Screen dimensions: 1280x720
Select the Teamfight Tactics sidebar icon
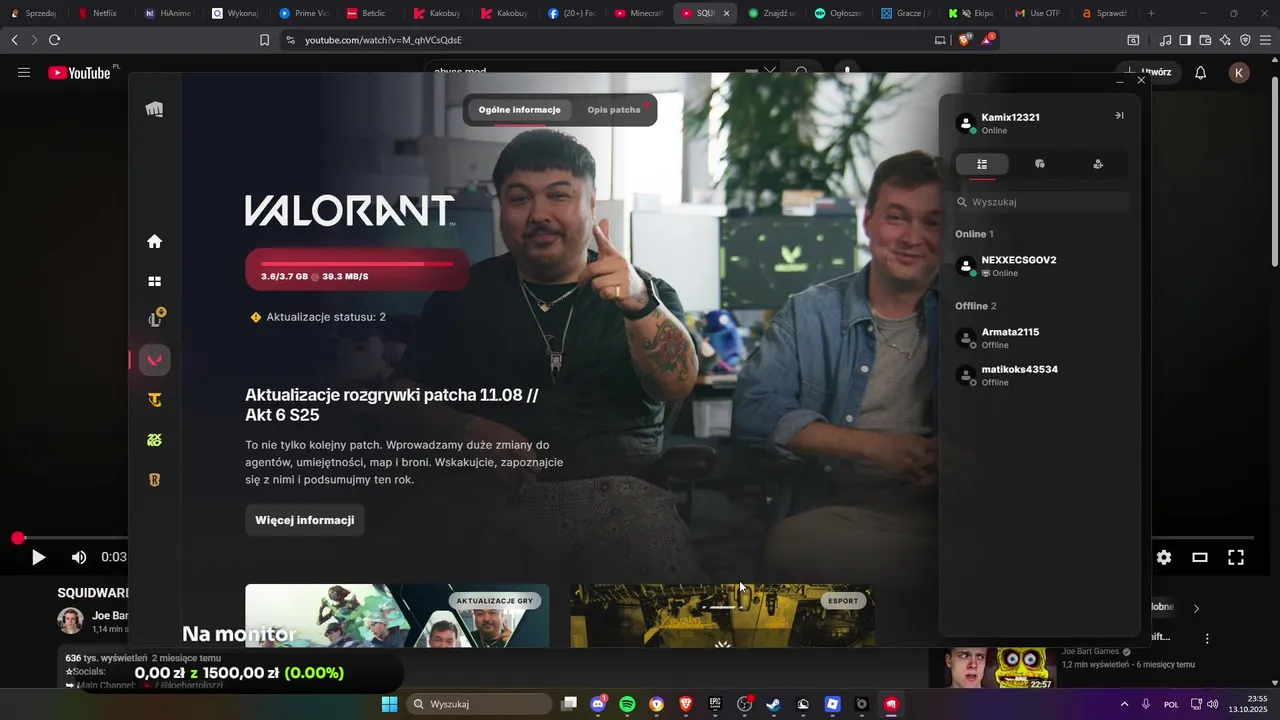tap(155, 400)
